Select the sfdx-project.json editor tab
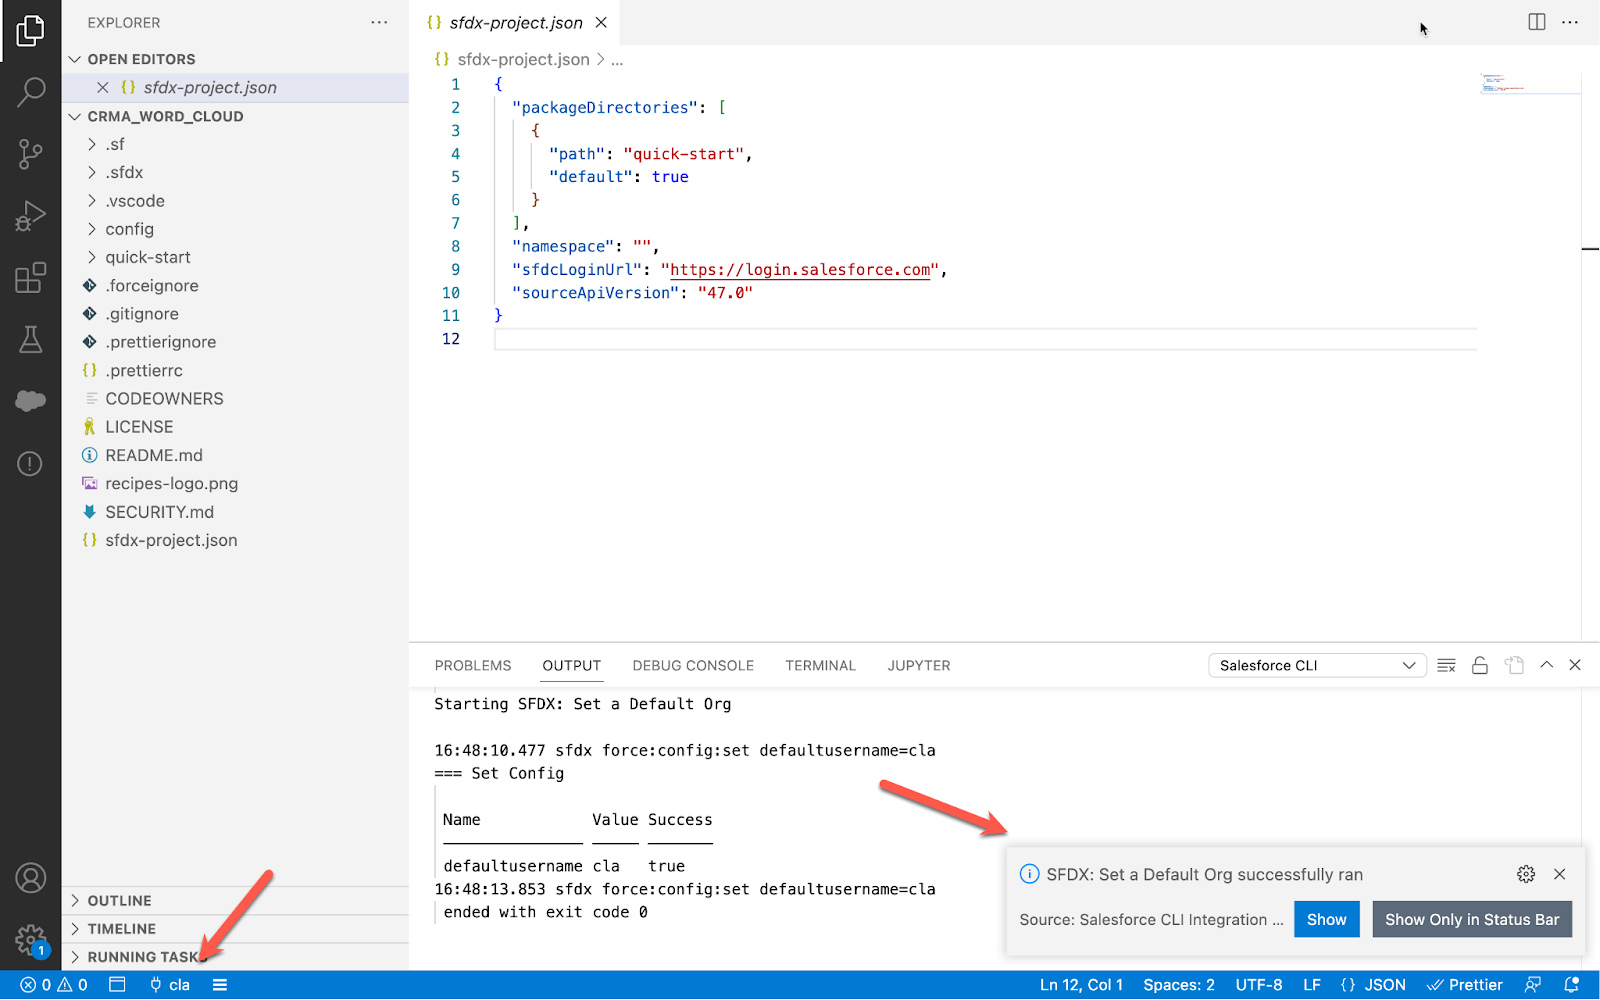Screen dimensions: 1600x1000 click(x=516, y=22)
